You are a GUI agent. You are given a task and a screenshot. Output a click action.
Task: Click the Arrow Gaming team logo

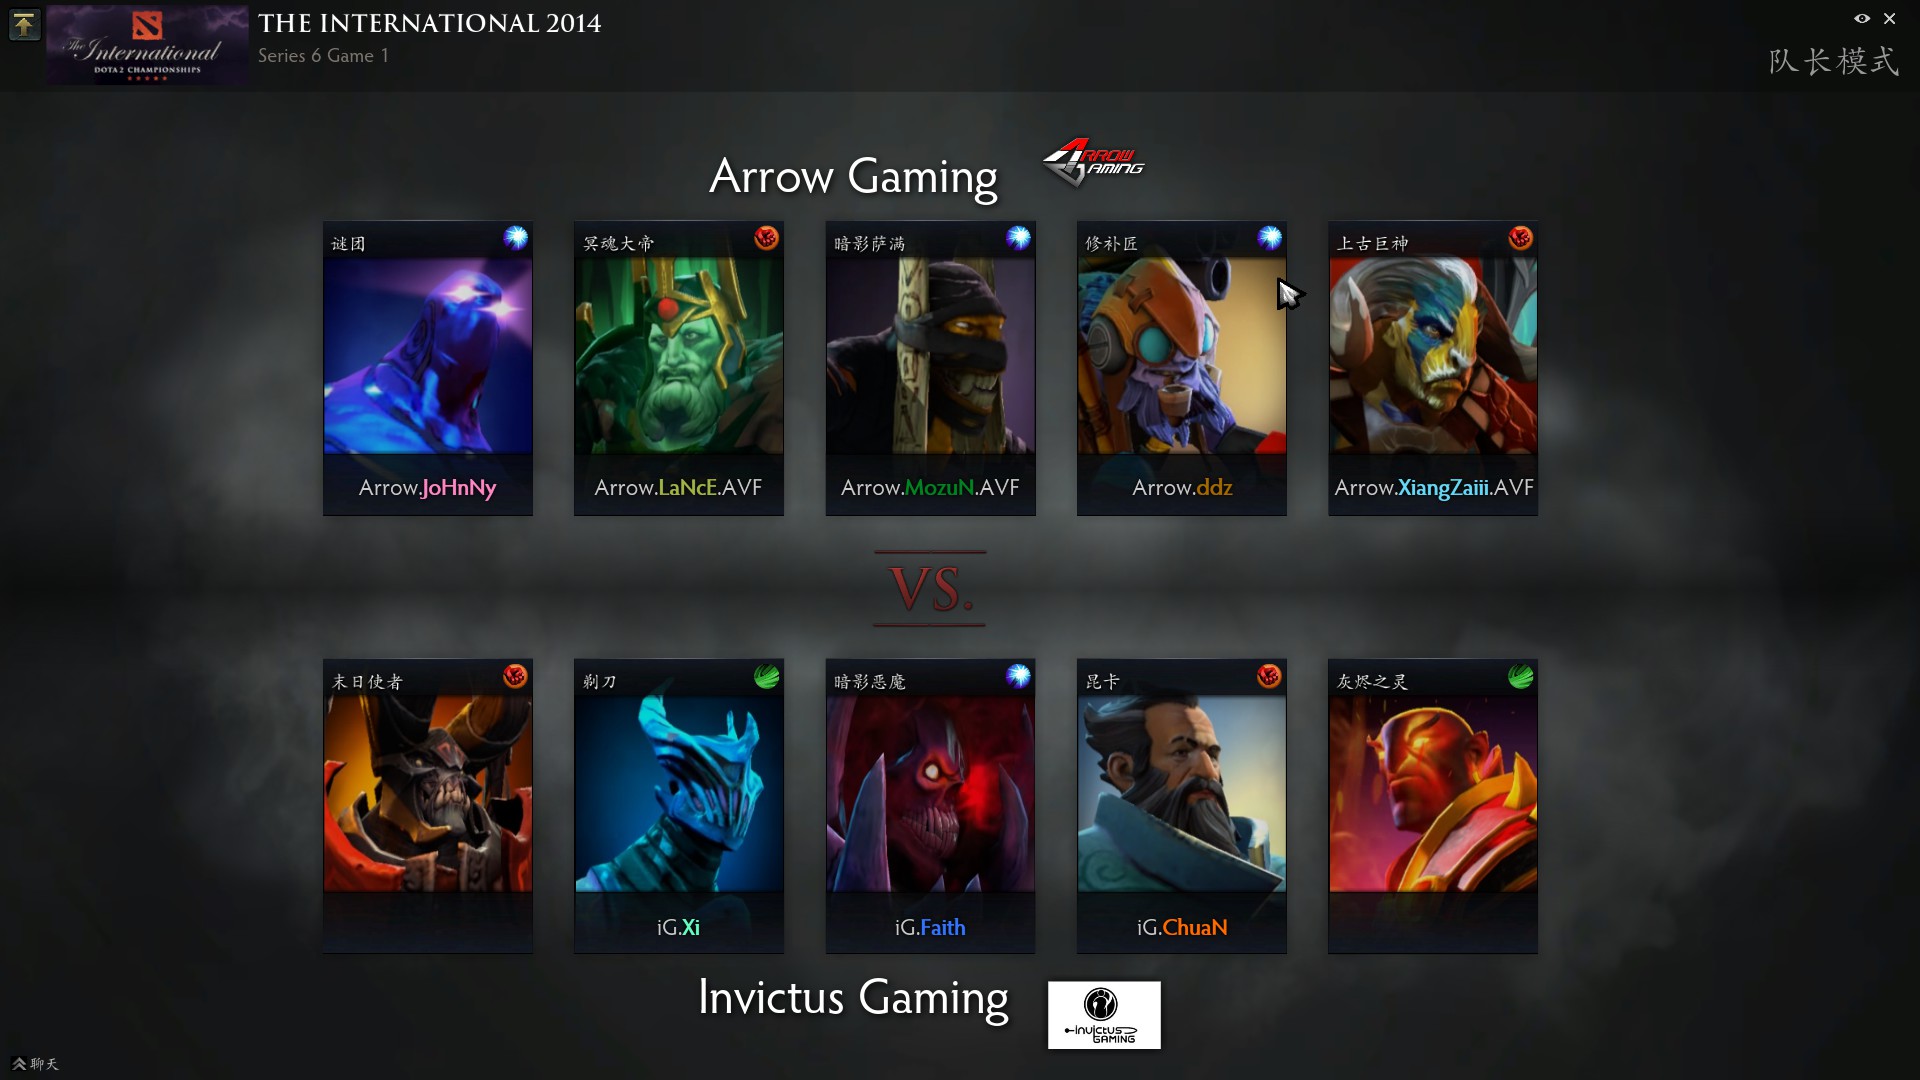point(1093,162)
